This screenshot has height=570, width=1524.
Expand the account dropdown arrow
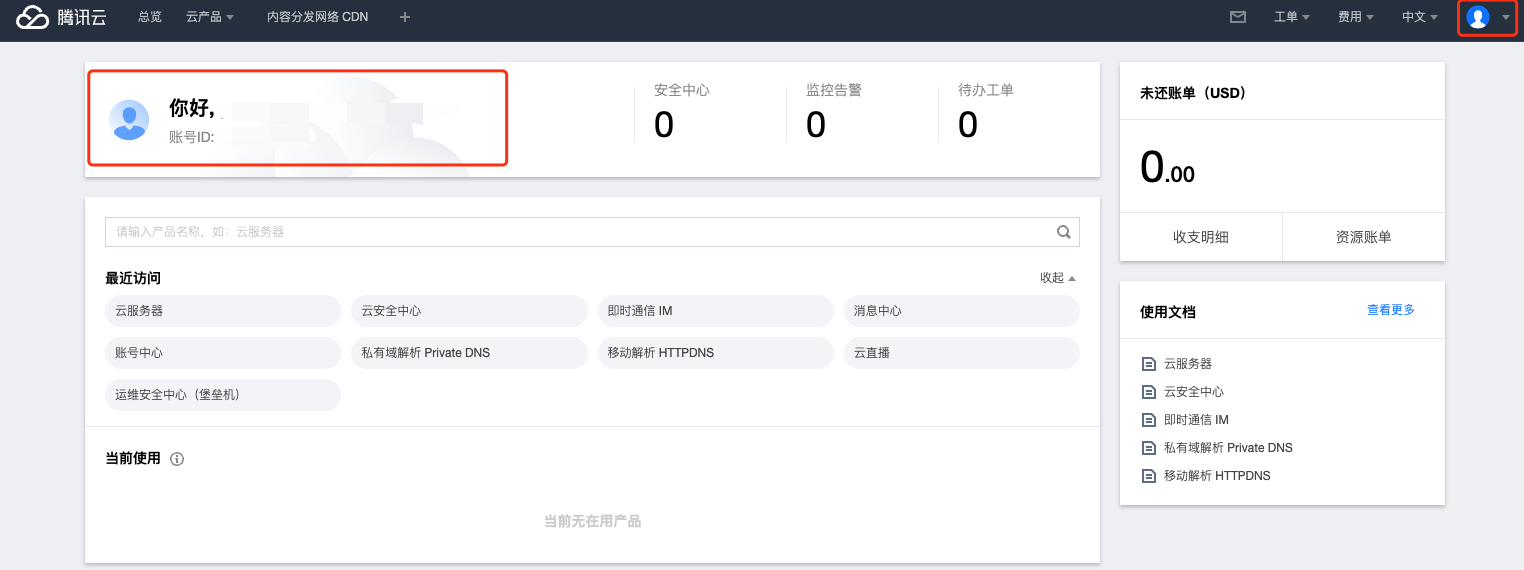click(1506, 17)
